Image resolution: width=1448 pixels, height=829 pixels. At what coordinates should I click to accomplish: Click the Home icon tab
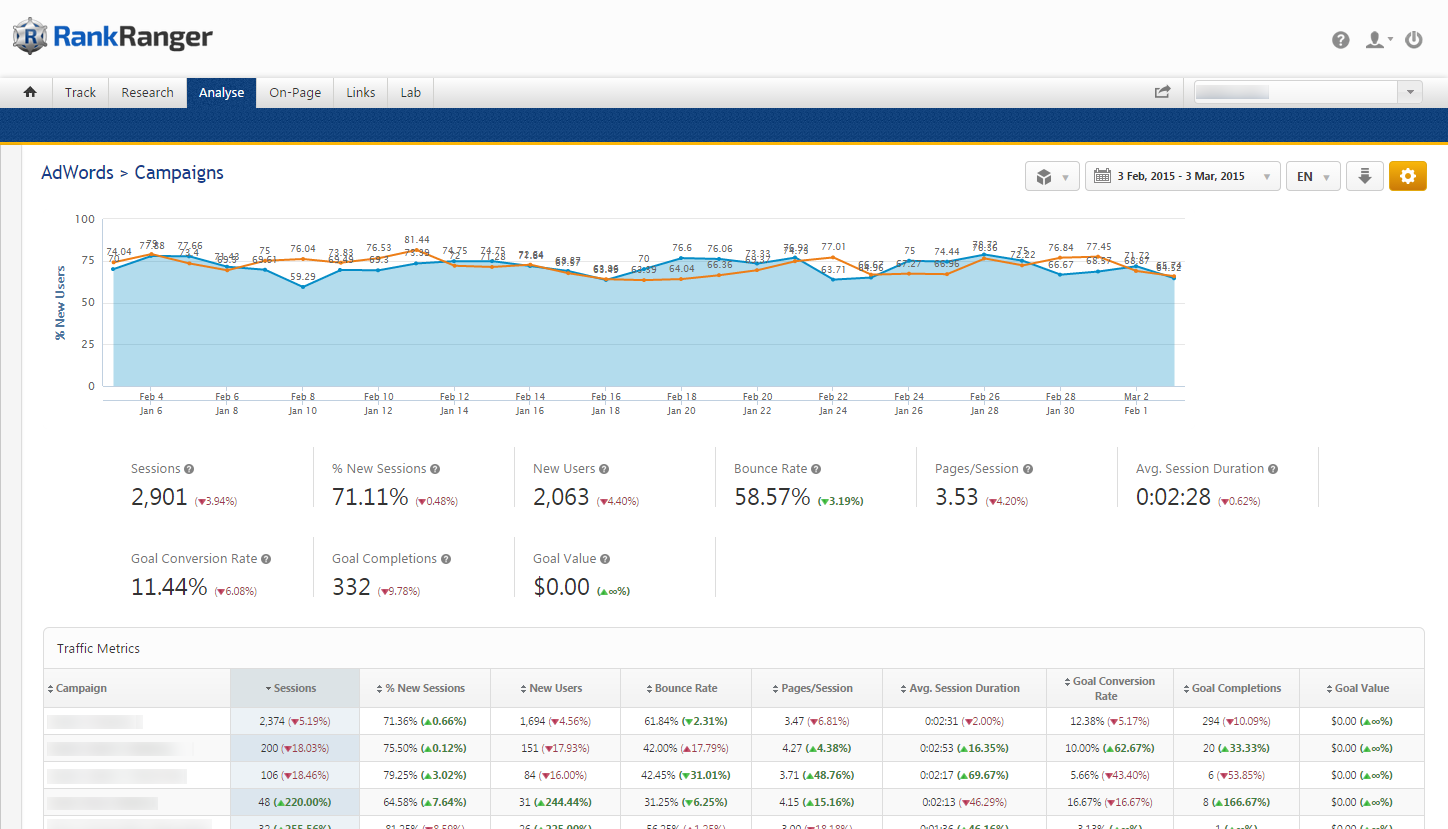(30, 92)
